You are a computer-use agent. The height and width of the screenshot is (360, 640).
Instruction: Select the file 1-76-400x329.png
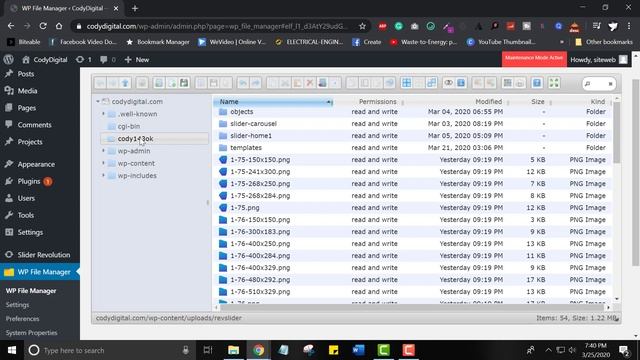point(412,268)
